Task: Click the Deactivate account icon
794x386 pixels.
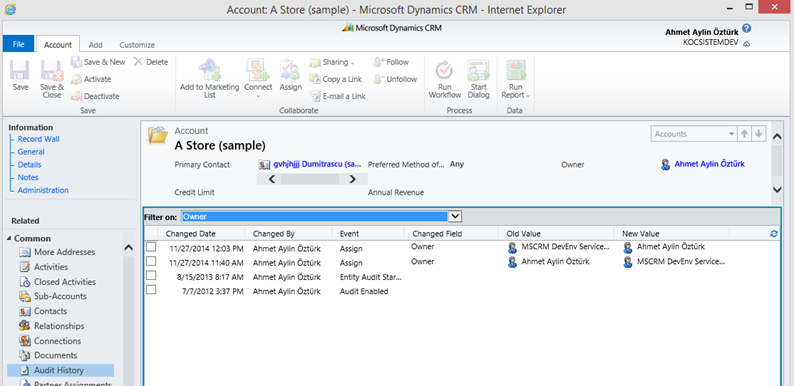Action: 76,96
